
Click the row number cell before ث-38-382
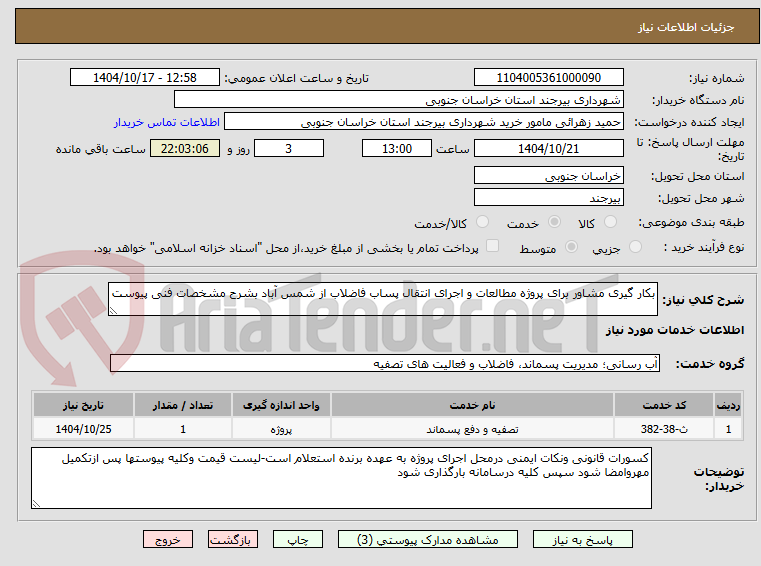tap(728, 429)
